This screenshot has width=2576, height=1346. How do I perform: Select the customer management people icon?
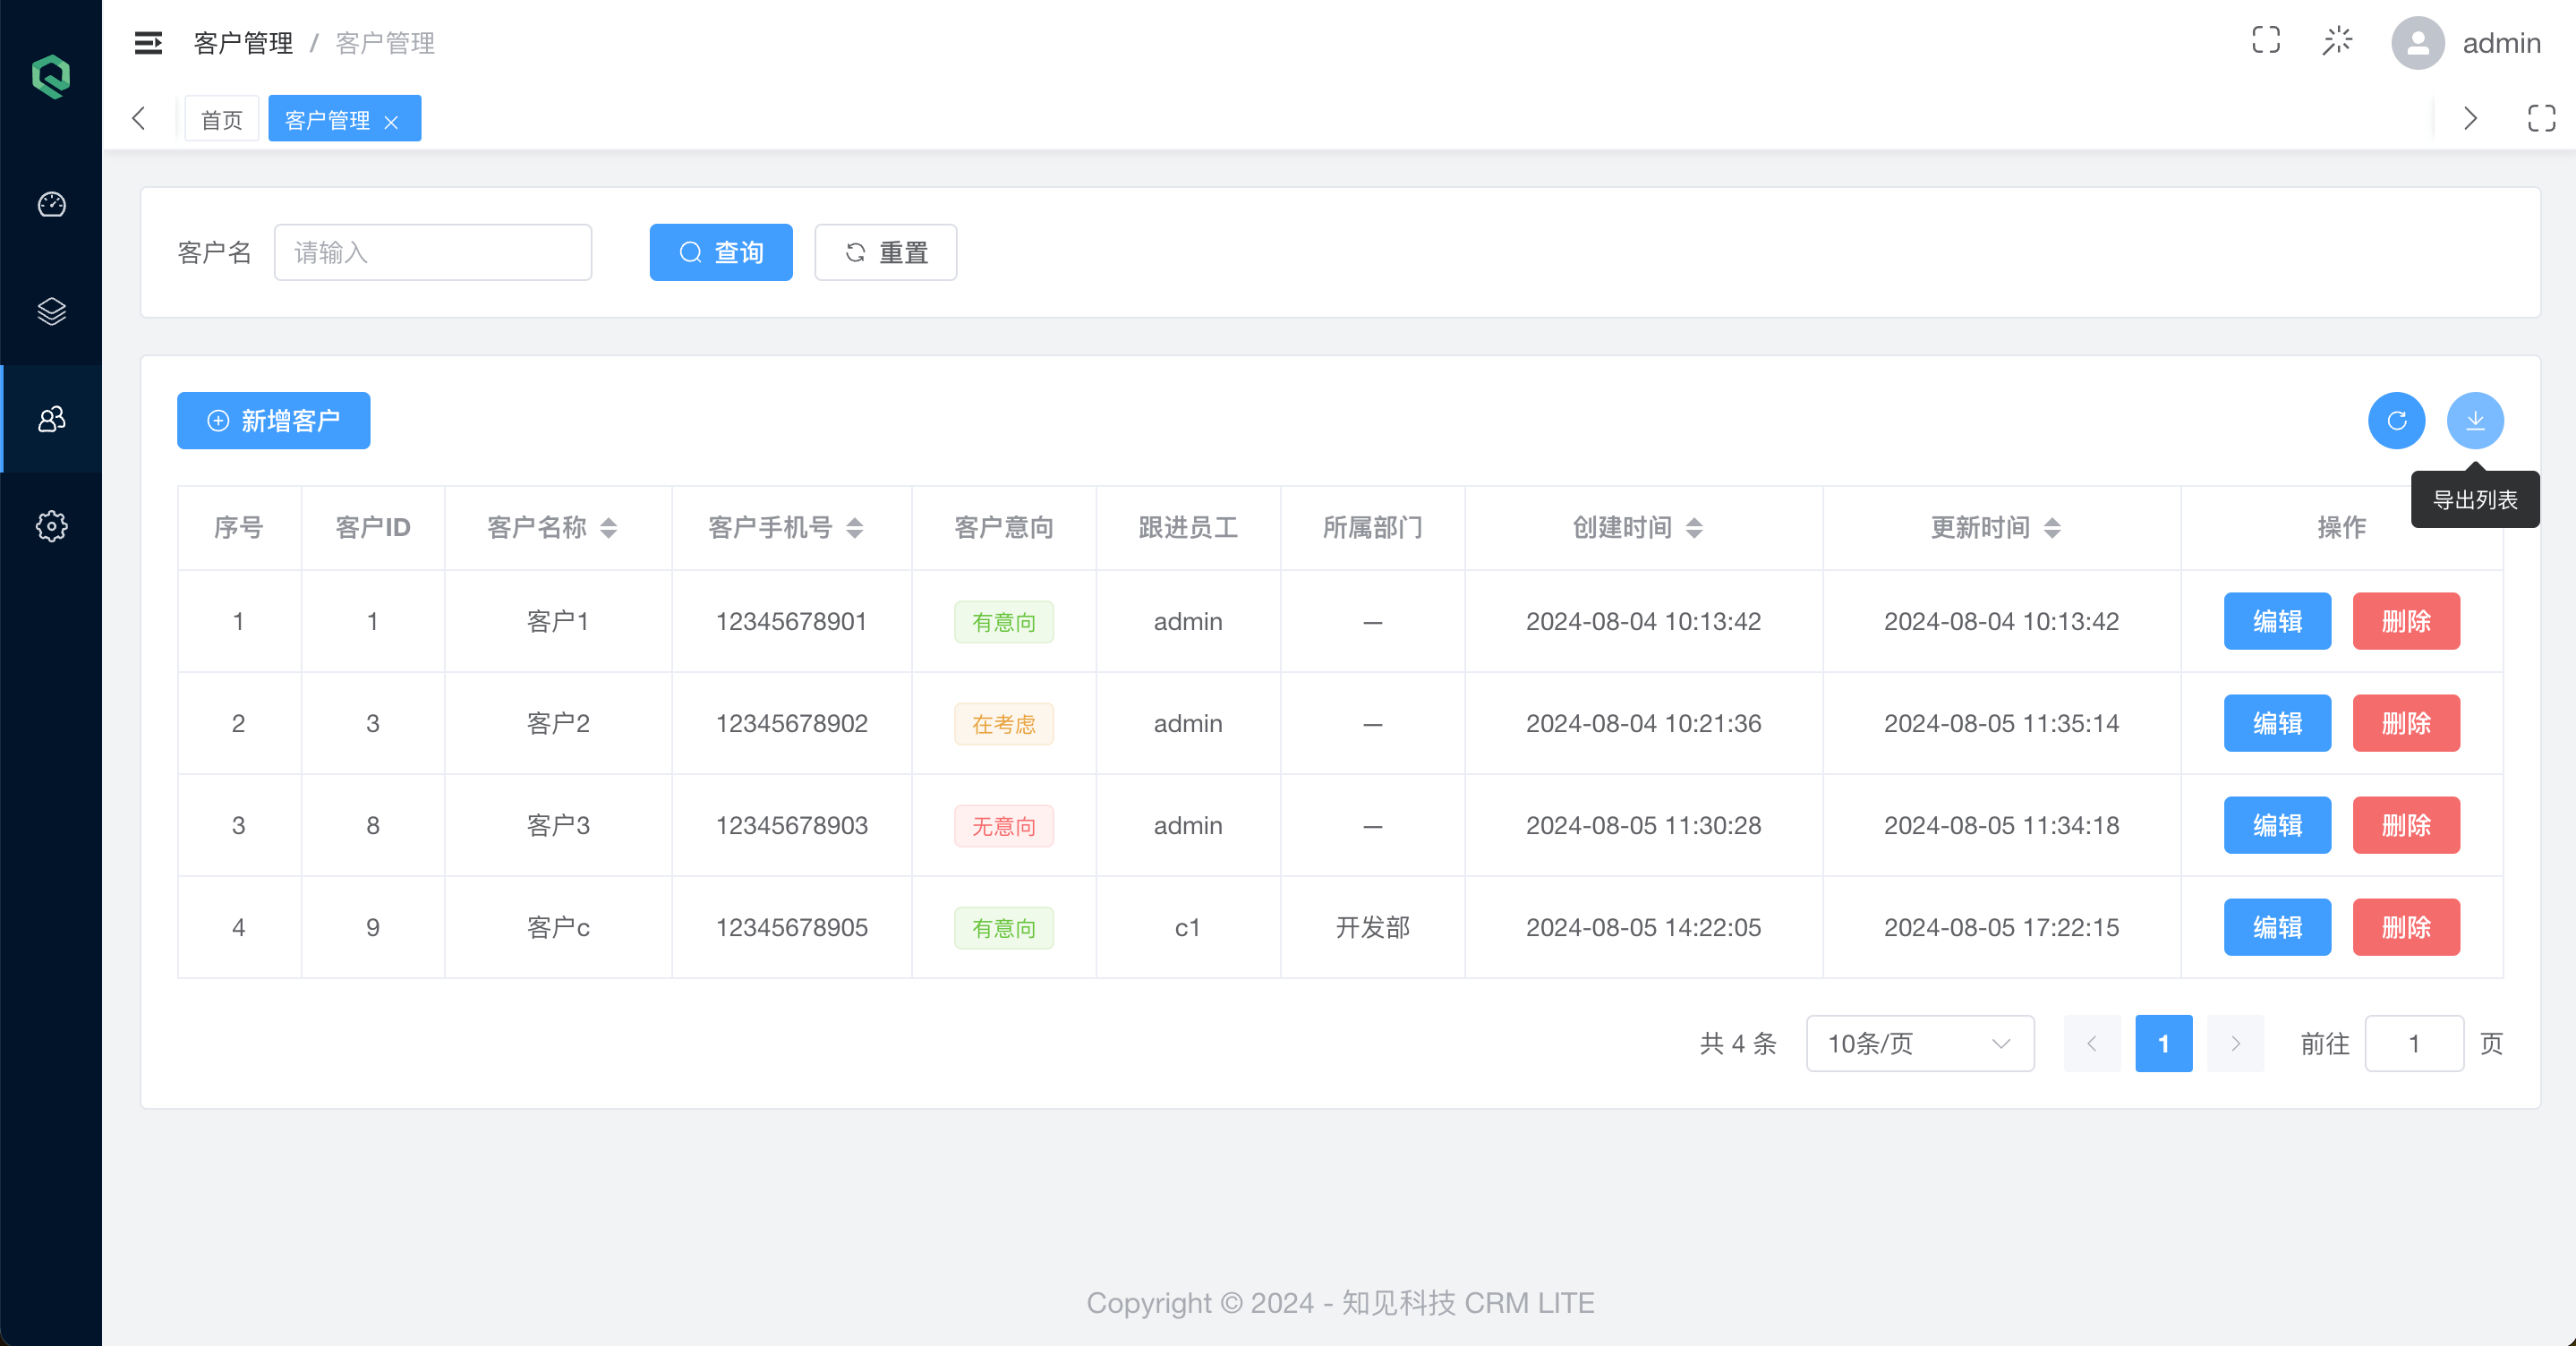51,418
